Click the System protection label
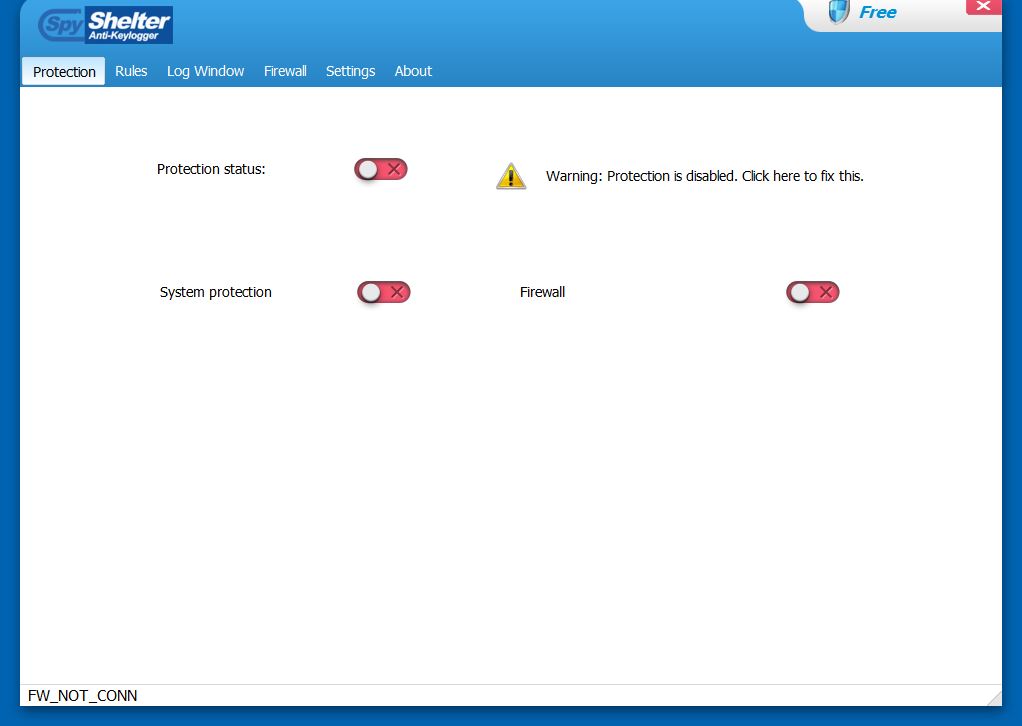The width and height of the screenshot is (1022, 726). coord(216,292)
